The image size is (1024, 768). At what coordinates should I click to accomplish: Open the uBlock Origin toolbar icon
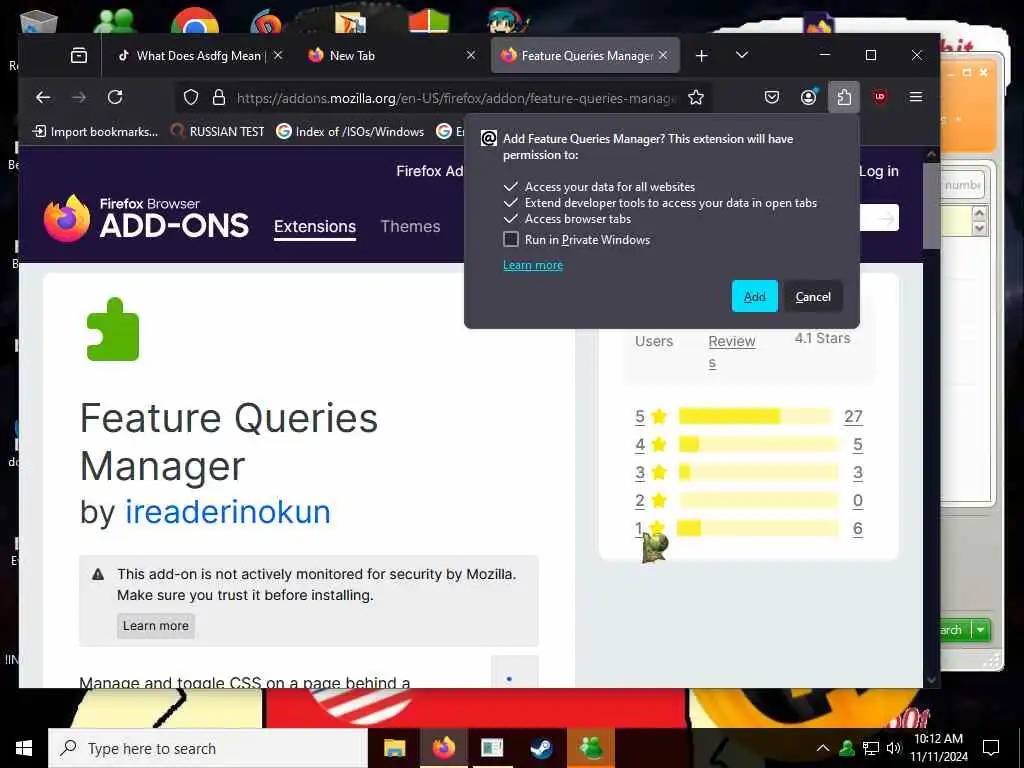click(x=880, y=97)
